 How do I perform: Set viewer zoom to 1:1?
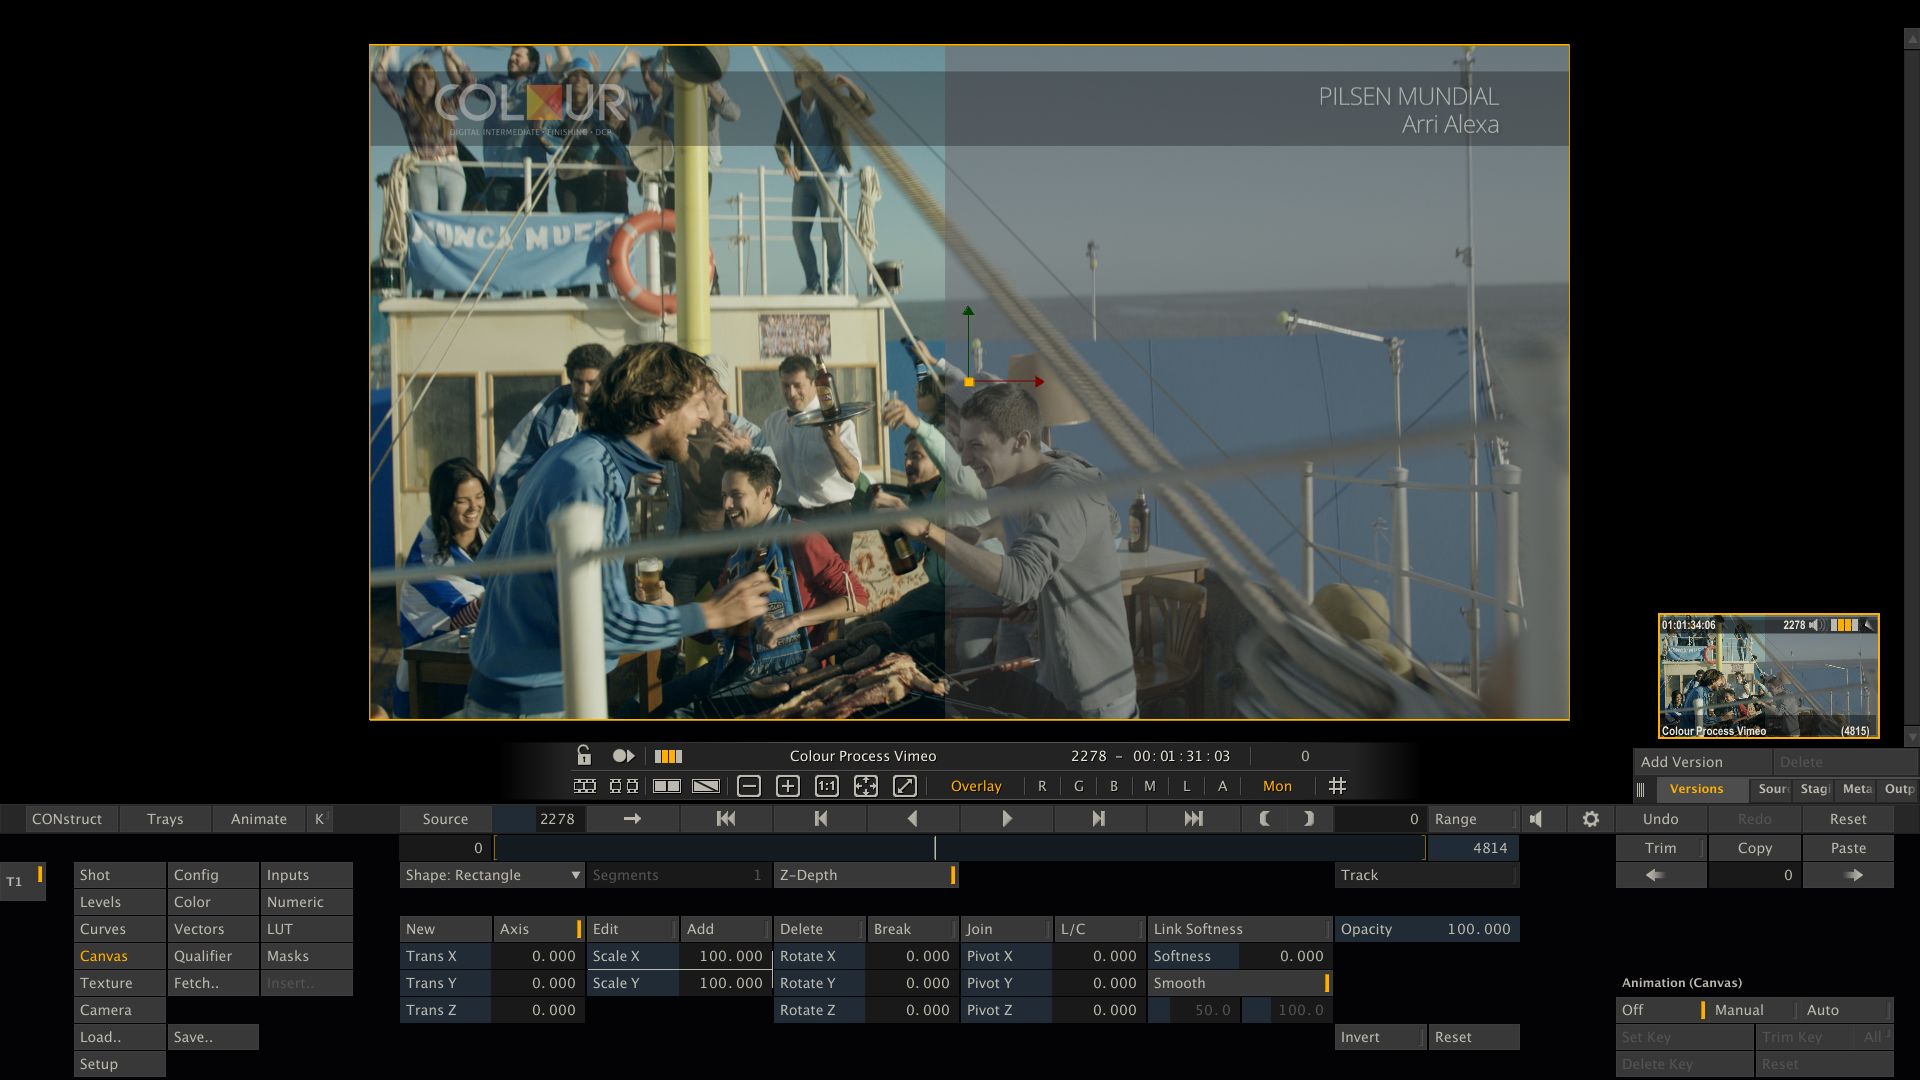pos(827,786)
